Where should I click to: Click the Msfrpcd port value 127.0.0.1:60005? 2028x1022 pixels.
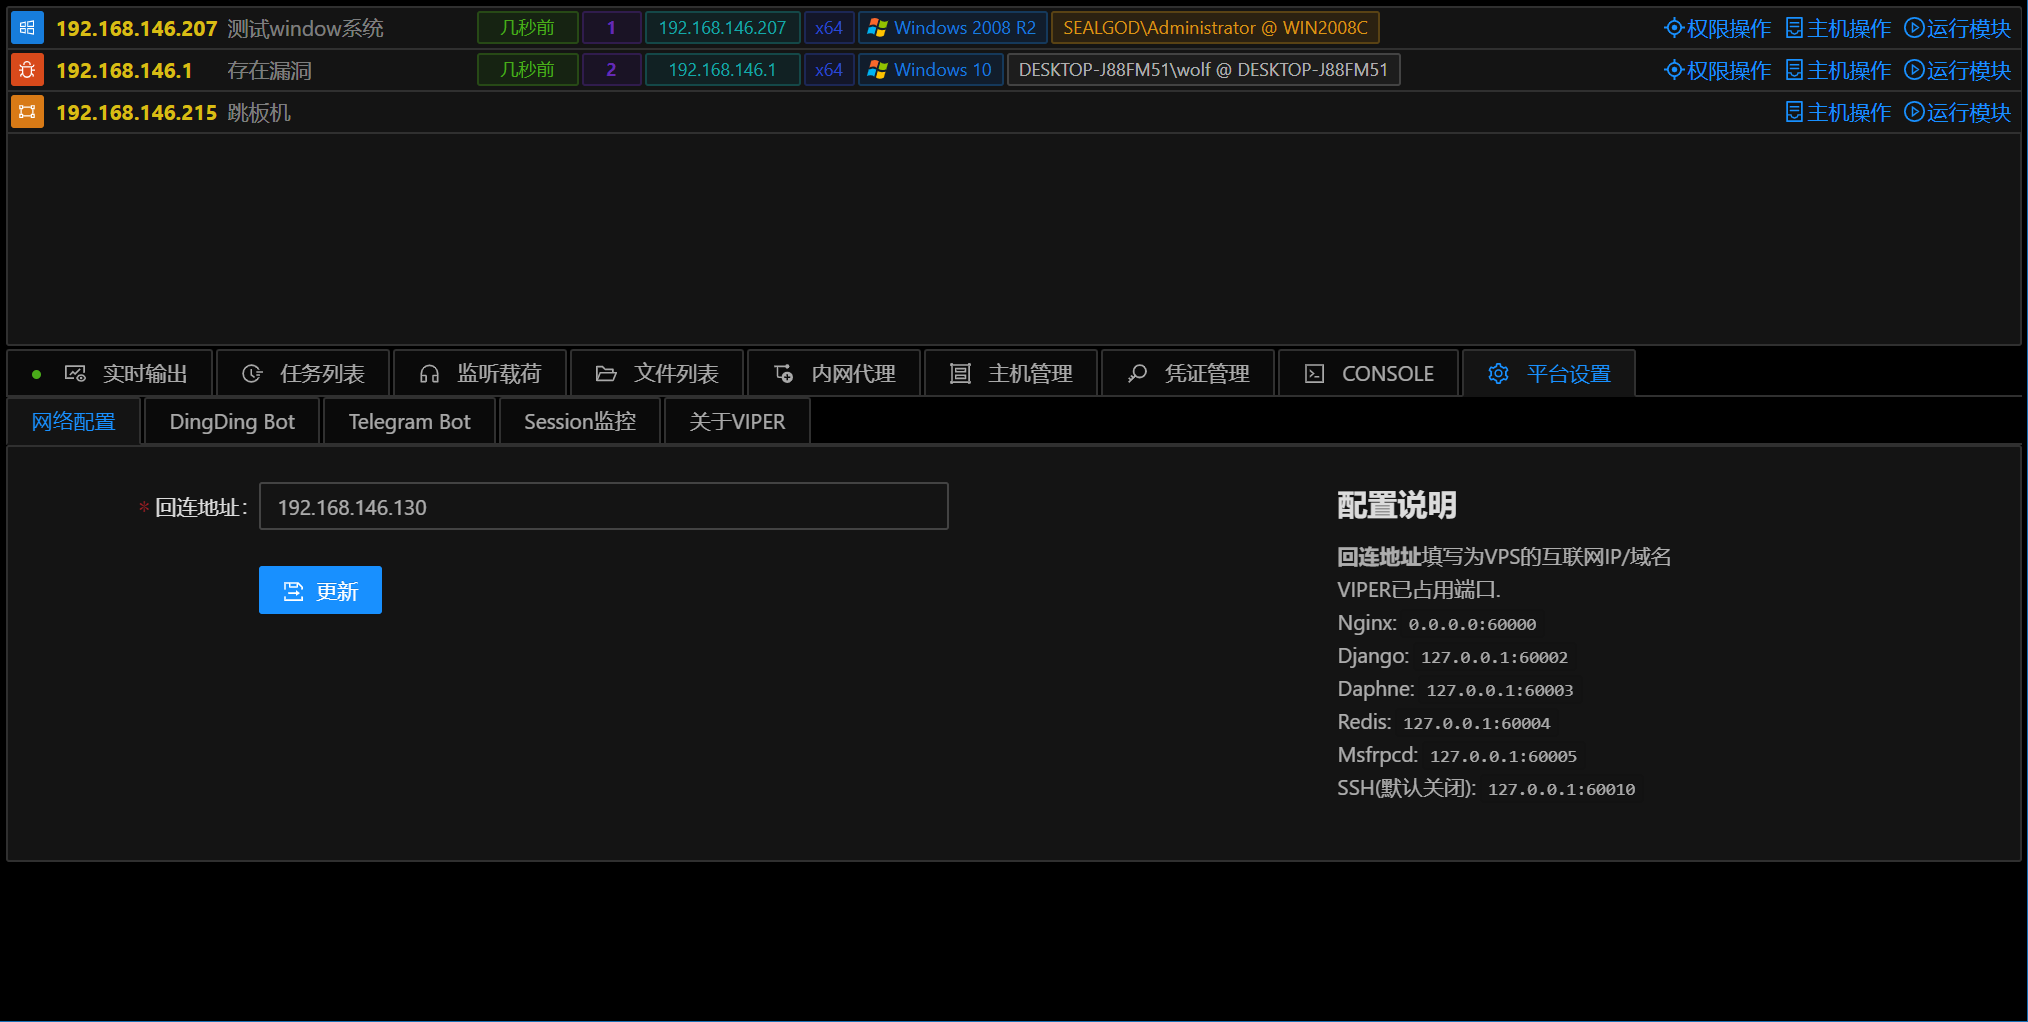click(1503, 757)
